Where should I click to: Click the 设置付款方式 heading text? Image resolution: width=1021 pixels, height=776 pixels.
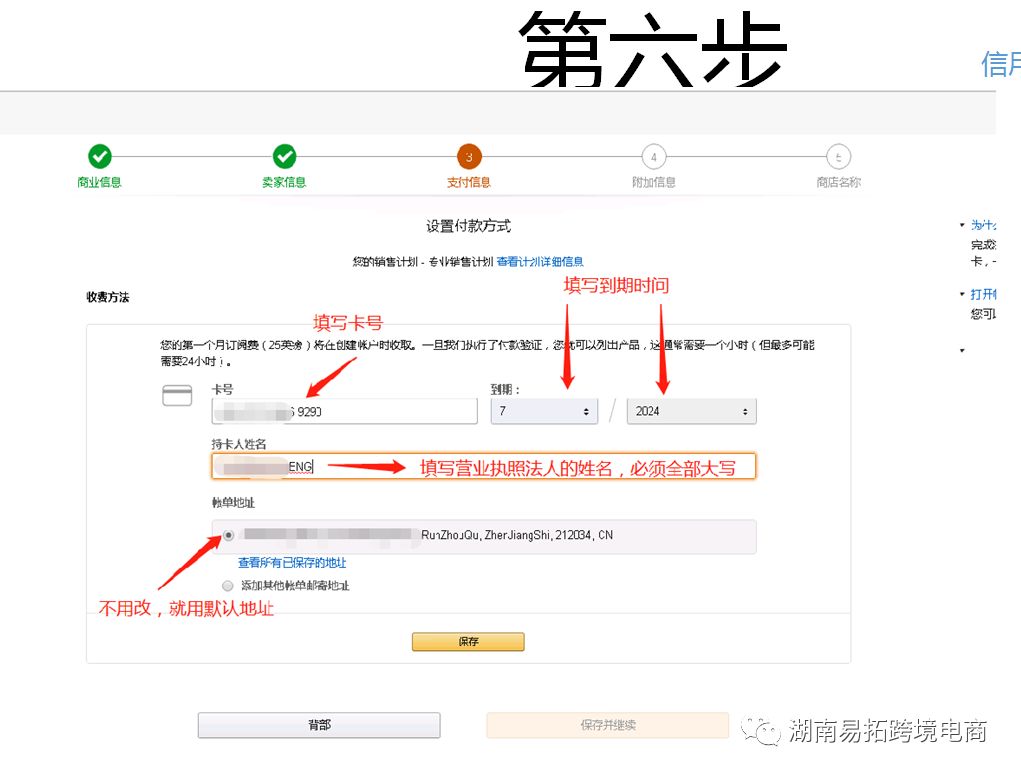tap(469, 226)
